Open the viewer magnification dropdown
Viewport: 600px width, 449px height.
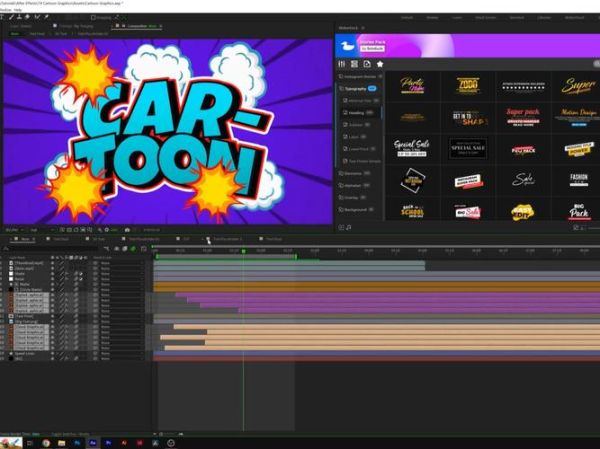tap(12, 228)
